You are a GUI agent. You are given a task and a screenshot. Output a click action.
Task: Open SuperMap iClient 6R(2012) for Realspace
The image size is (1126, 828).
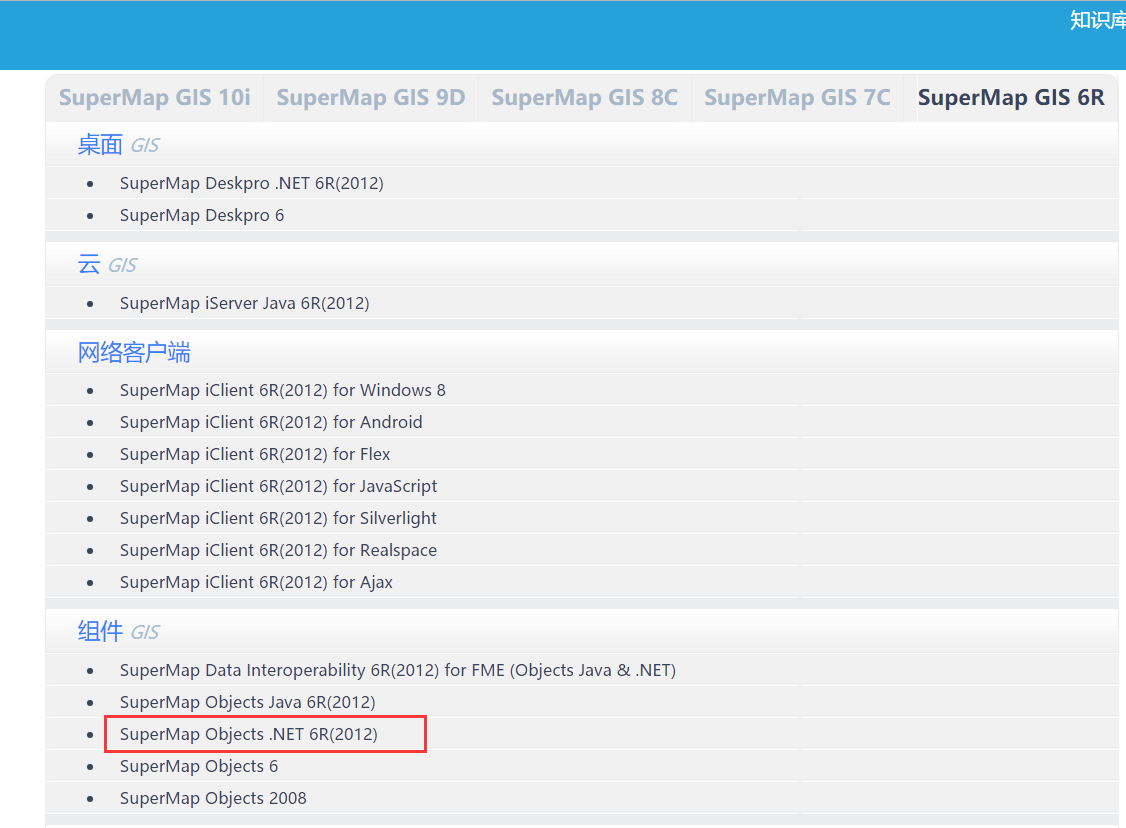click(x=278, y=550)
